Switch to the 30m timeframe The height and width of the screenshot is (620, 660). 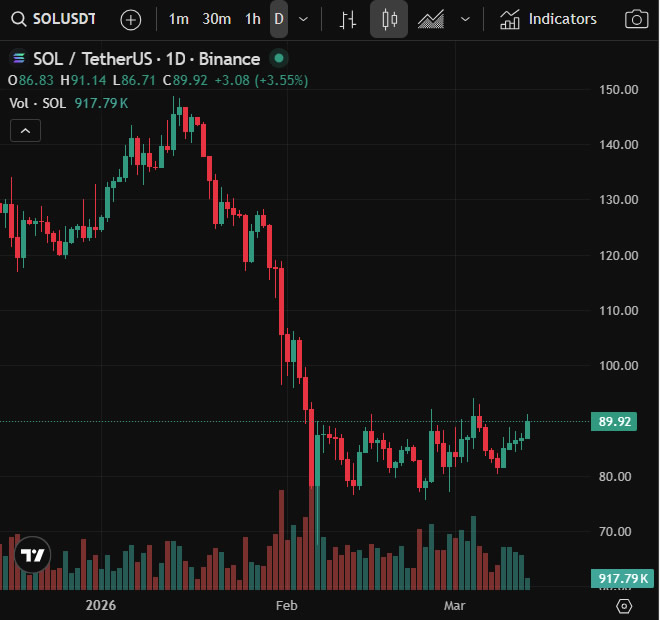coord(216,19)
